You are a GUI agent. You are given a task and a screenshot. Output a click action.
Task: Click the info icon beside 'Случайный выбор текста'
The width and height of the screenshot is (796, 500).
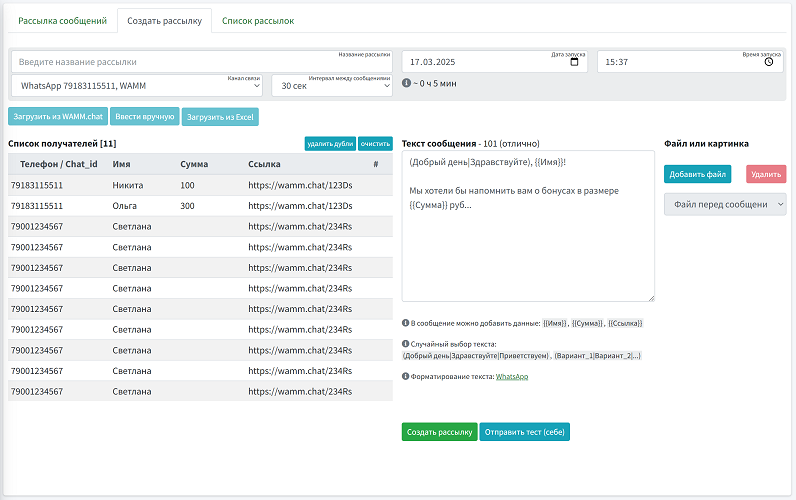click(x=406, y=343)
